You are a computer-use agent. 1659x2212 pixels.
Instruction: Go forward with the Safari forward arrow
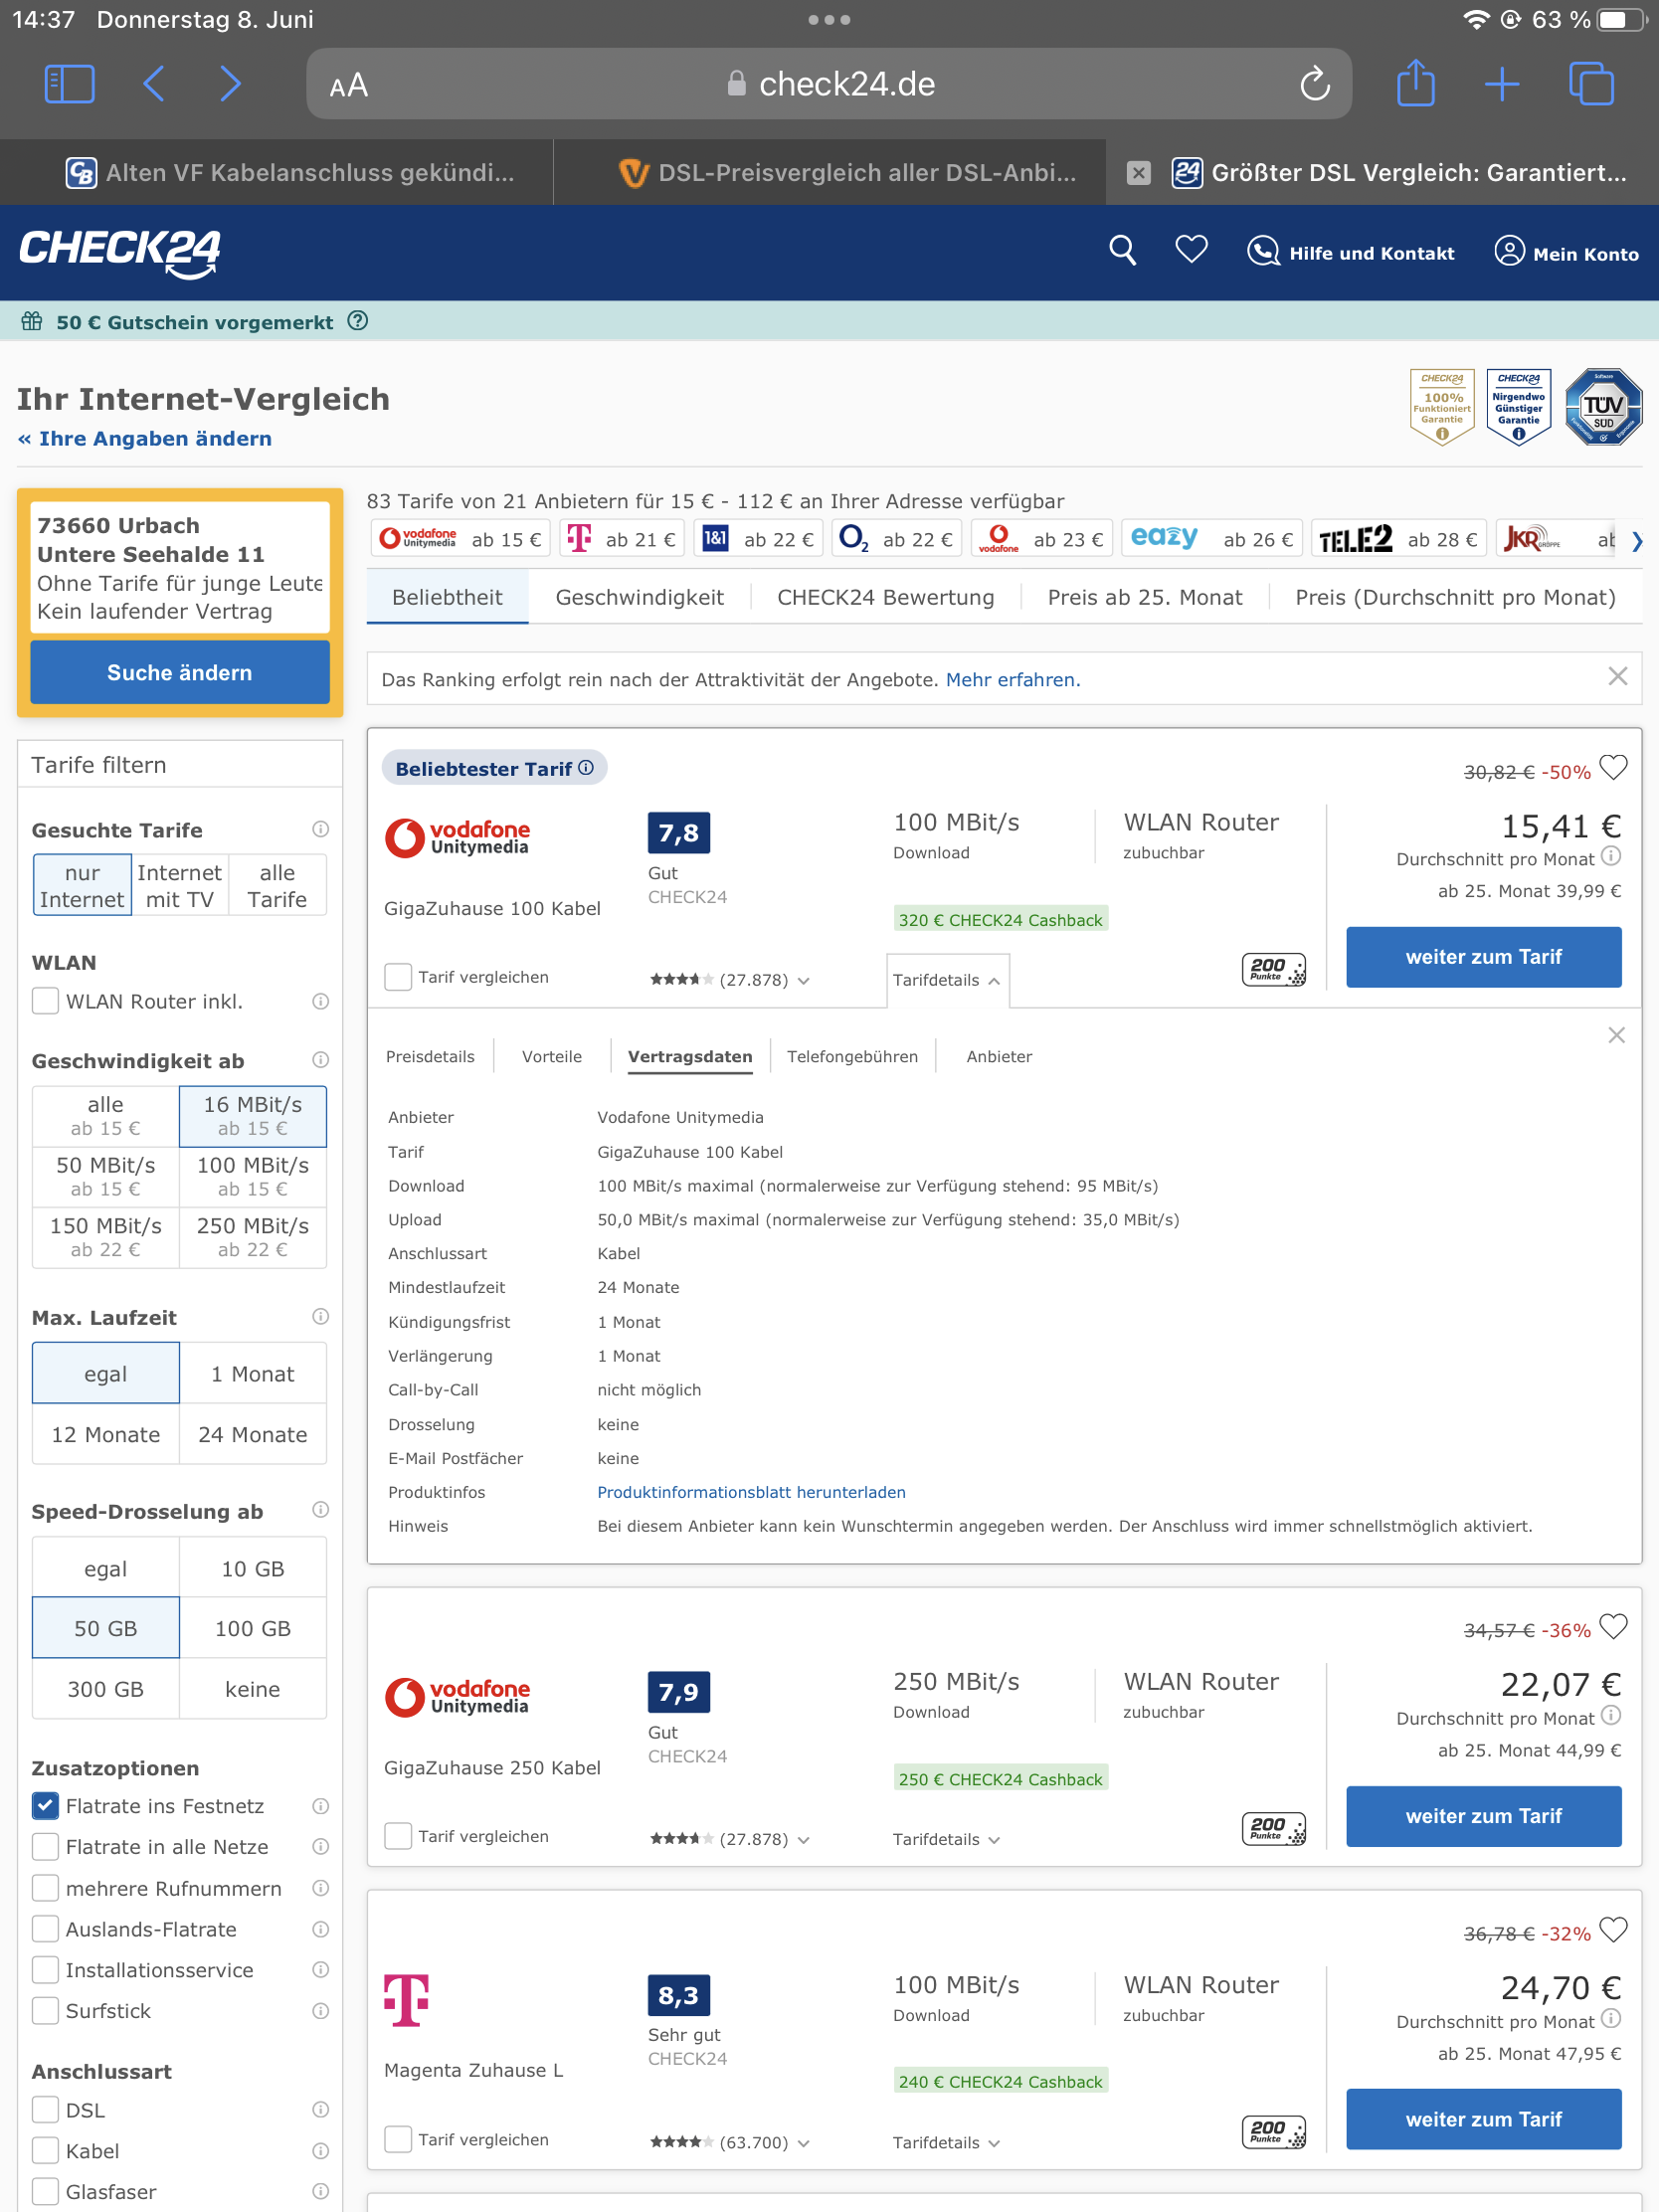point(230,84)
